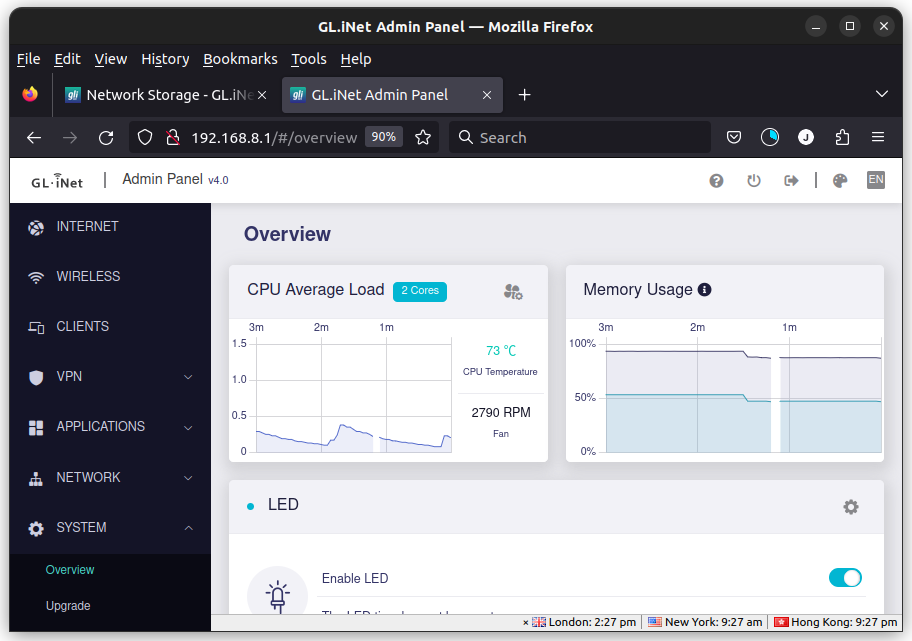Click the 2 Cores badge
Image resolution: width=912 pixels, height=641 pixels.
[x=420, y=291]
